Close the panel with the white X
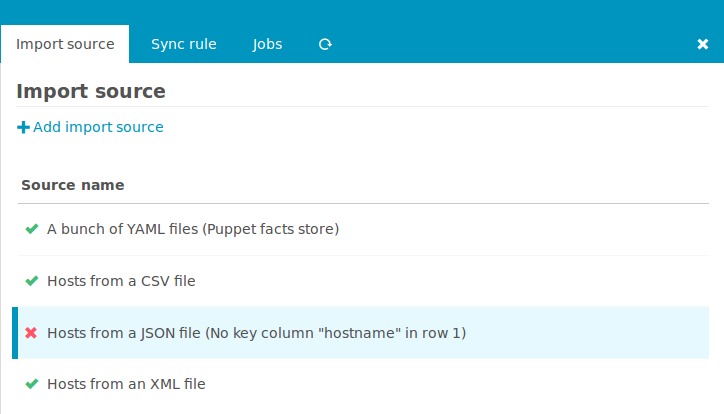The height and width of the screenshot is (414, 724). coord(702,44)
